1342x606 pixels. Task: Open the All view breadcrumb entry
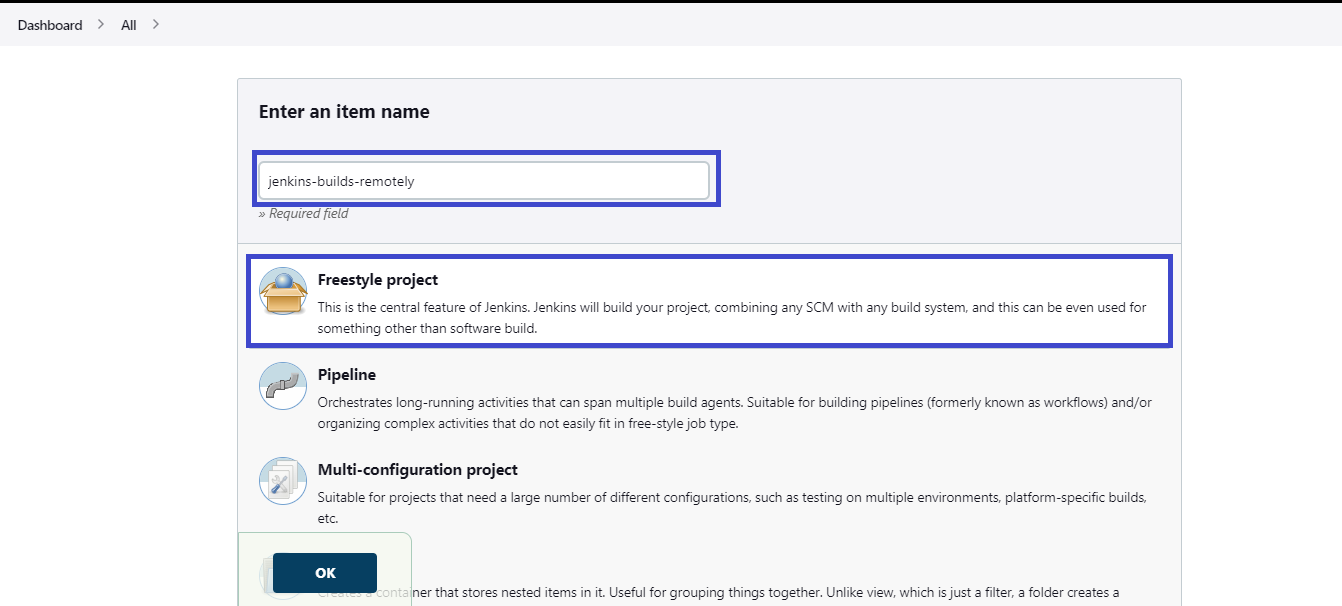[128, 24]
